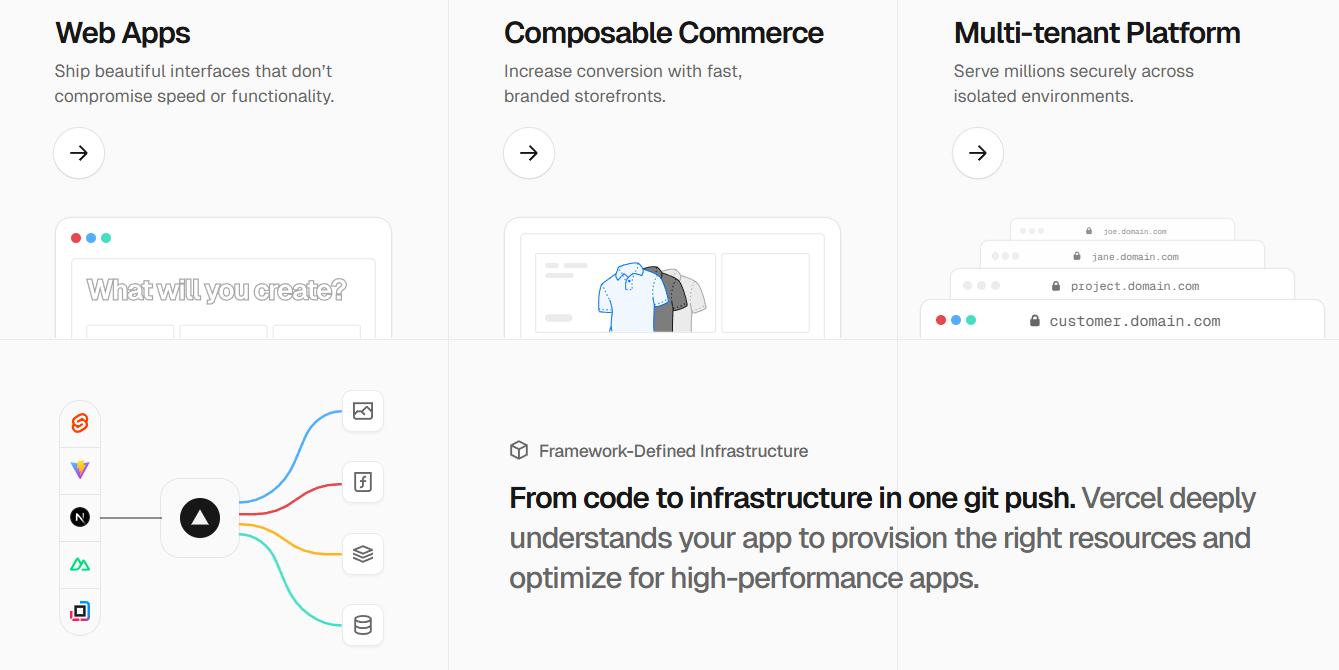This screenshot has height=670, width=1339.
Task: Click the Web Apps heading
Action: coord(123,33)
